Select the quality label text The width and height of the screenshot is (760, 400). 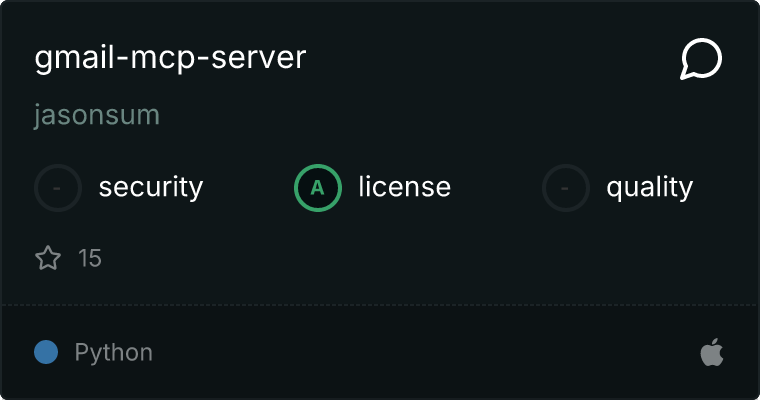649,187
